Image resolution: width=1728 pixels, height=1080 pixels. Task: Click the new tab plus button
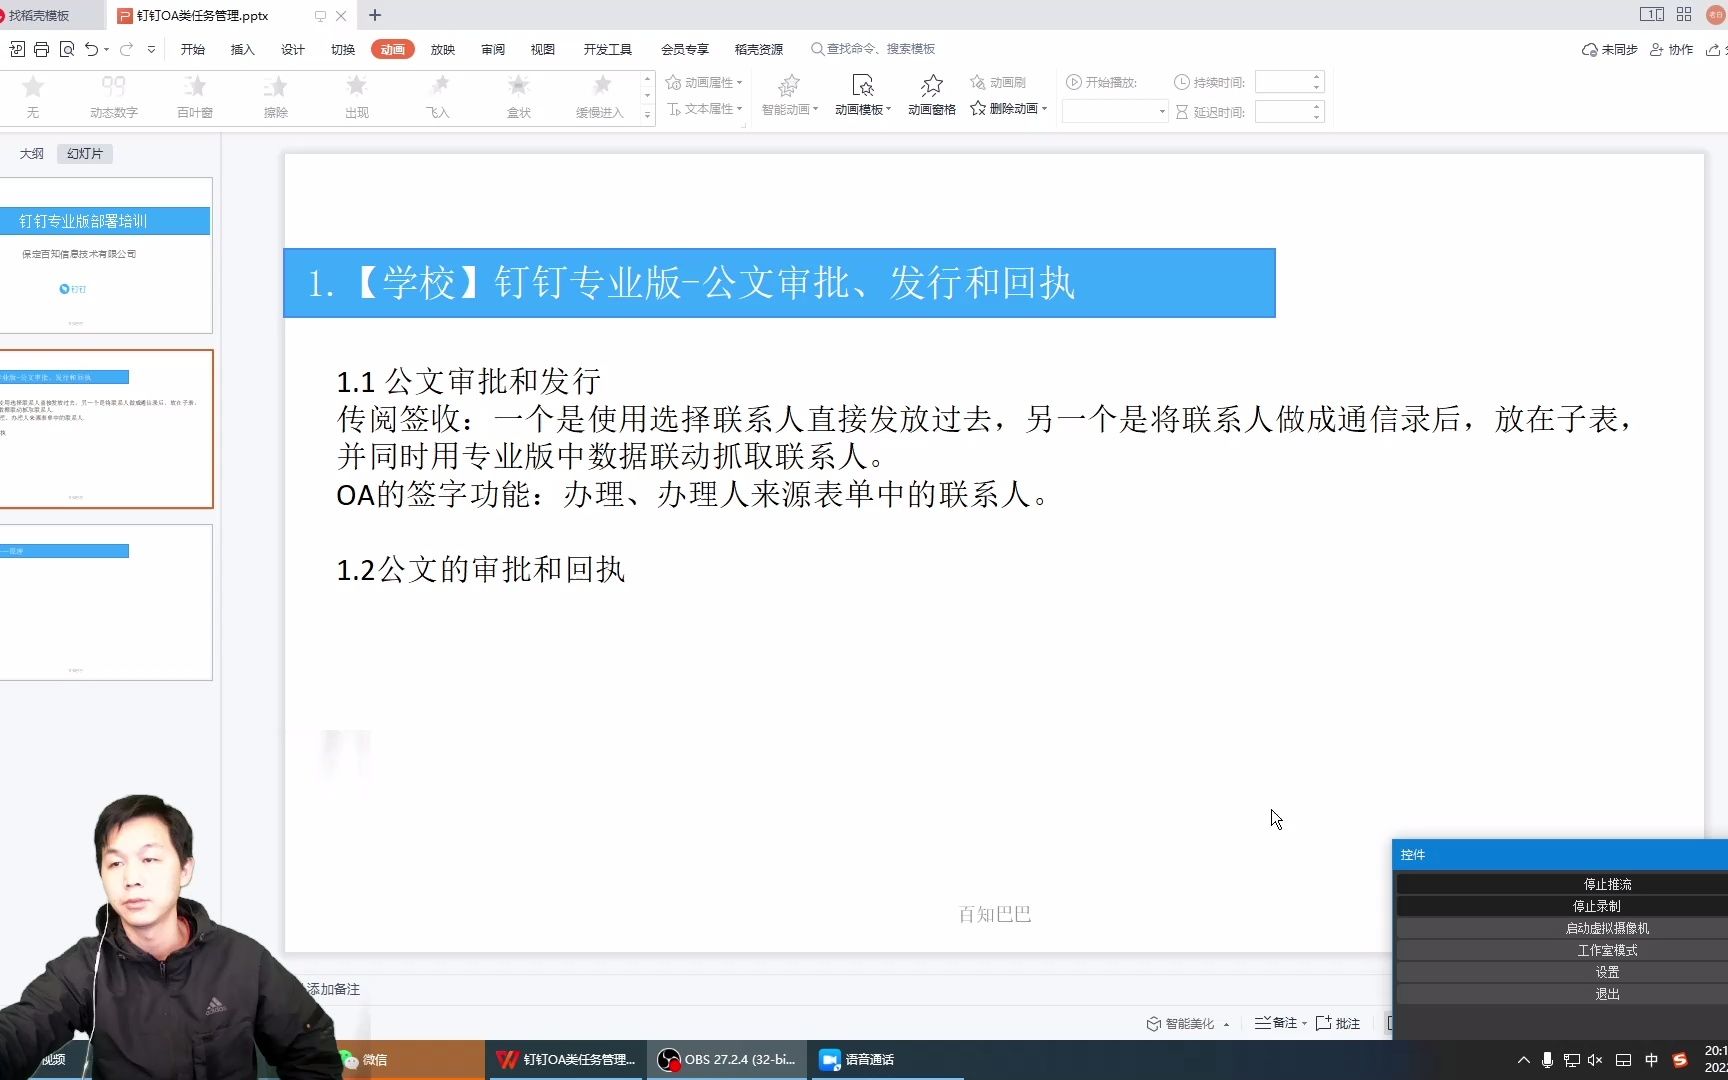point(375,15)
